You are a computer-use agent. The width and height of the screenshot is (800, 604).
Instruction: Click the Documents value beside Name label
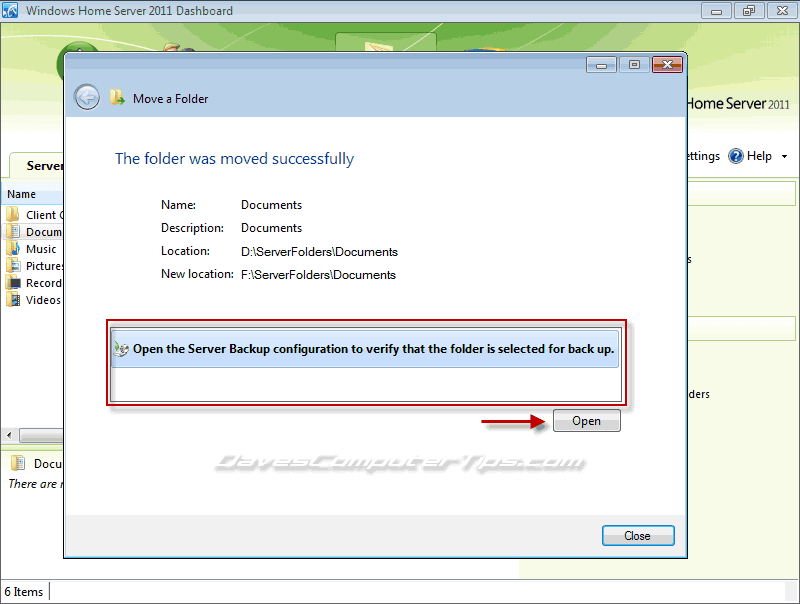[271, 205]
